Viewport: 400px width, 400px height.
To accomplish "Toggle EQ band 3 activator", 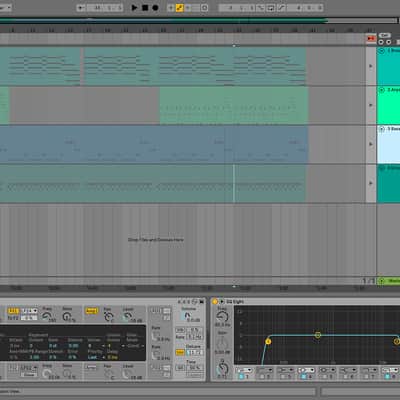I will click(282, 377).
